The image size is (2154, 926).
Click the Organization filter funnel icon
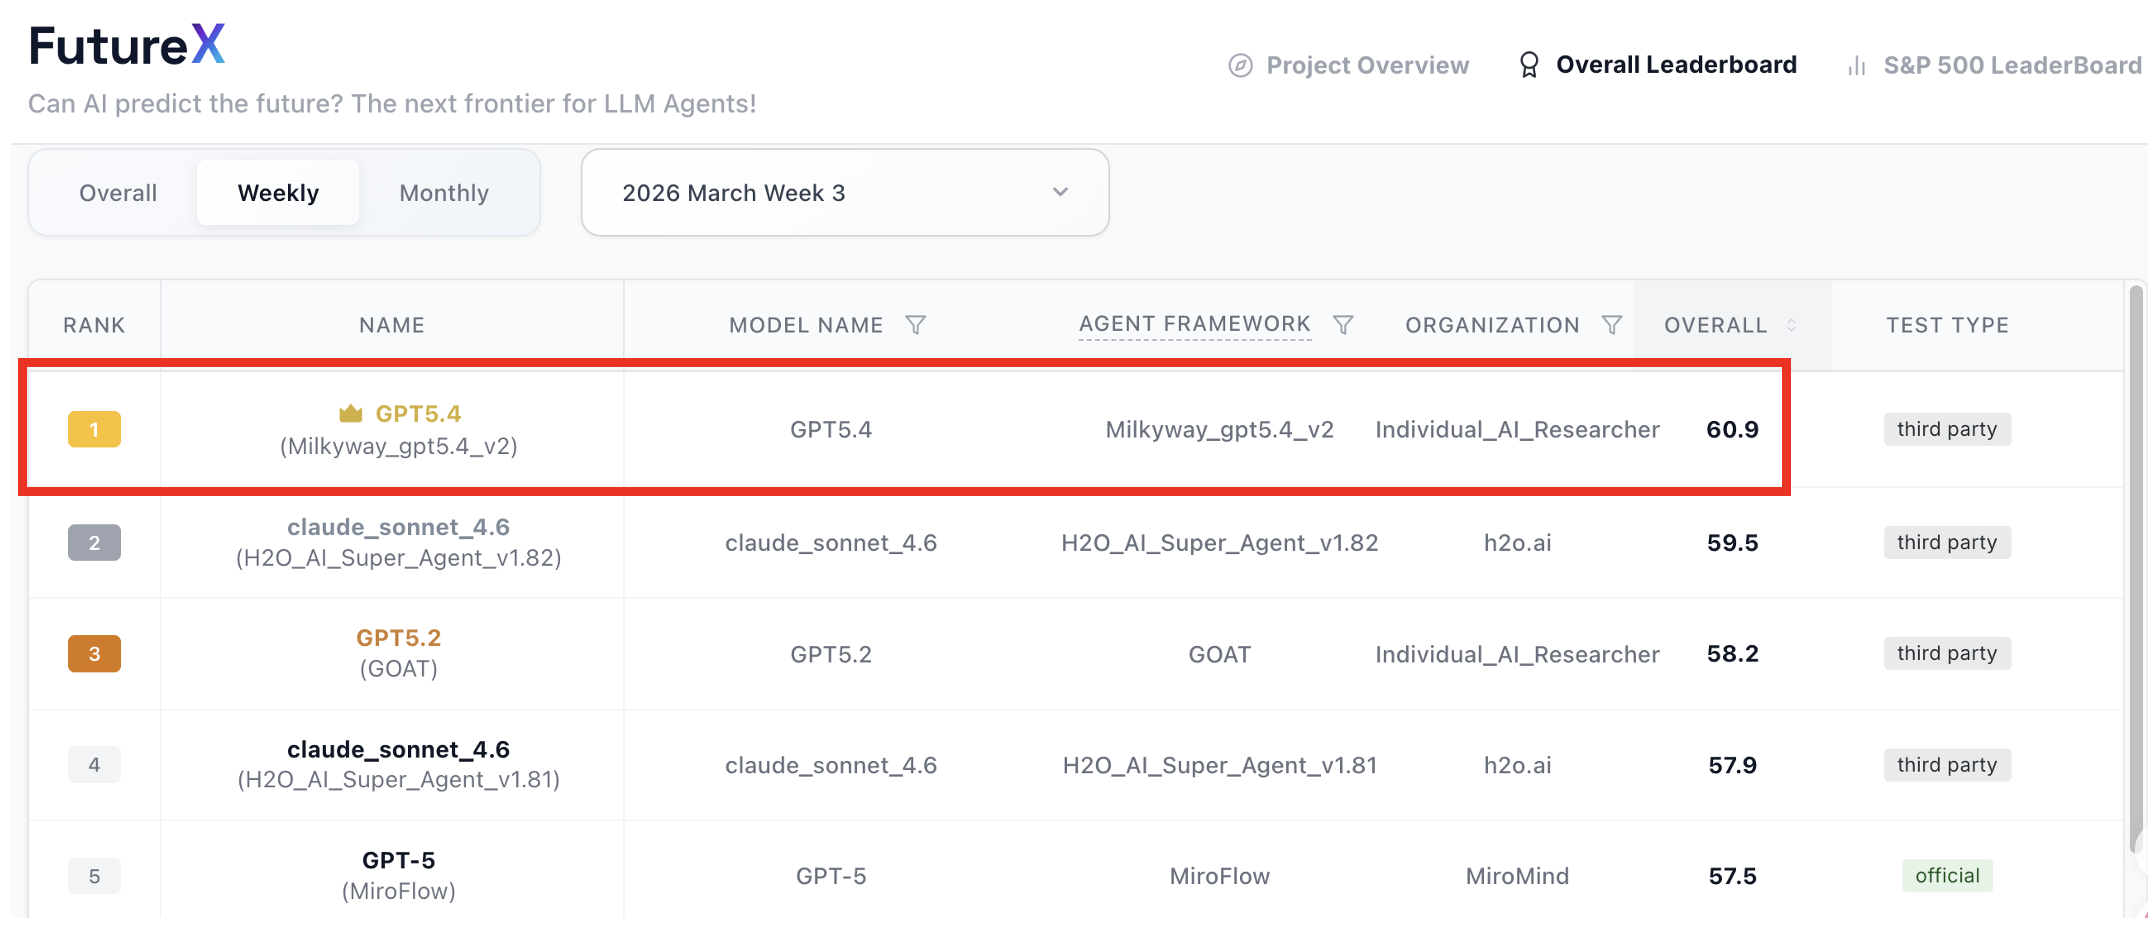click(x=1611, y=325)
